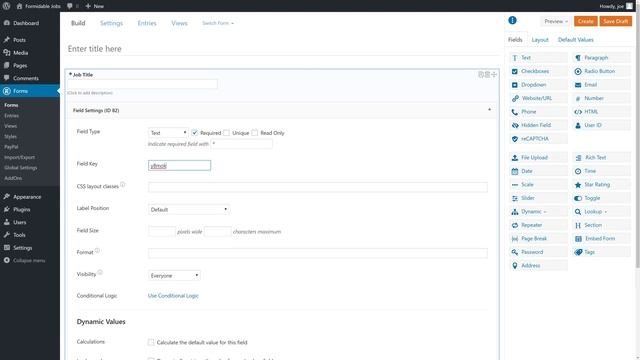
Task: Open the Field Type dropdown
Action: 168,133
